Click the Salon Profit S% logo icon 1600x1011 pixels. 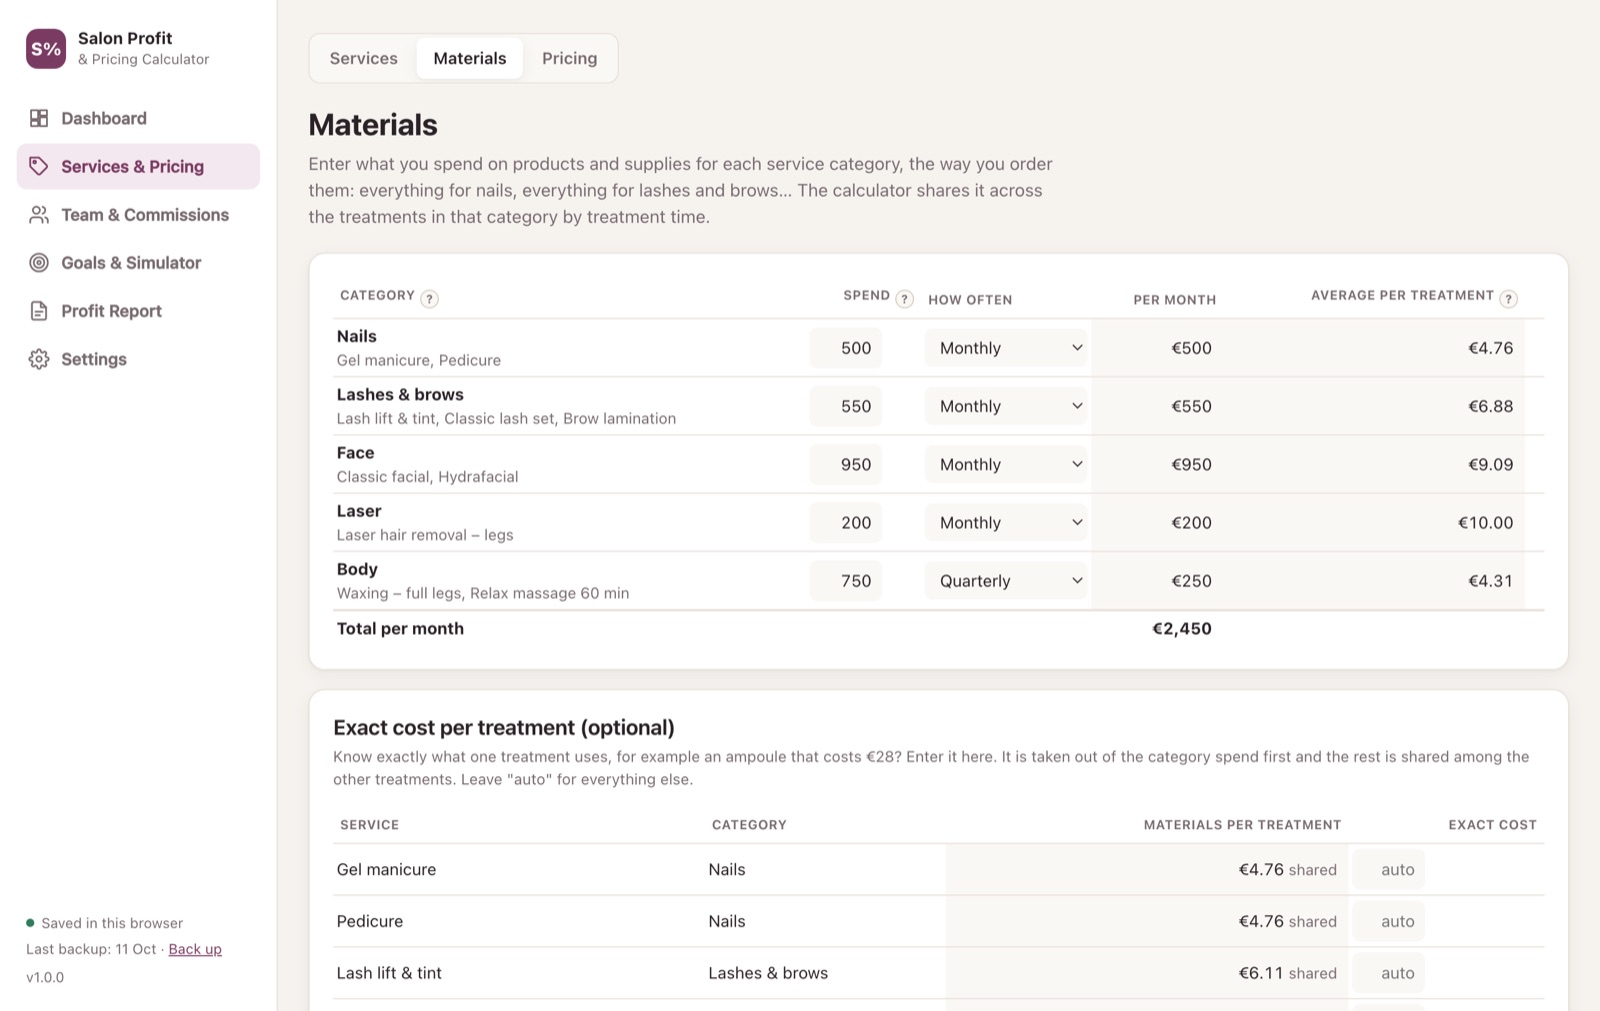(46, 48)
